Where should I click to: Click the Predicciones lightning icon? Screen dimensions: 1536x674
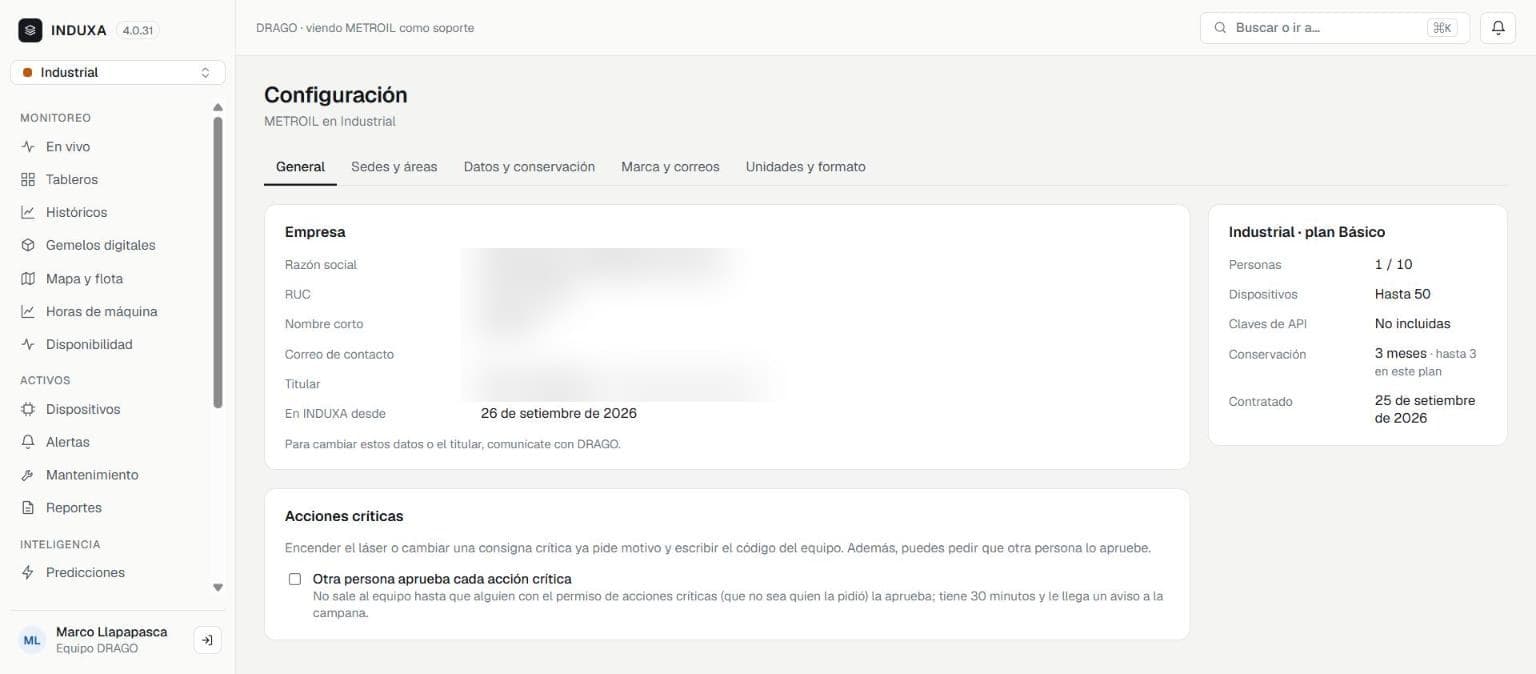tap(28, 573)
